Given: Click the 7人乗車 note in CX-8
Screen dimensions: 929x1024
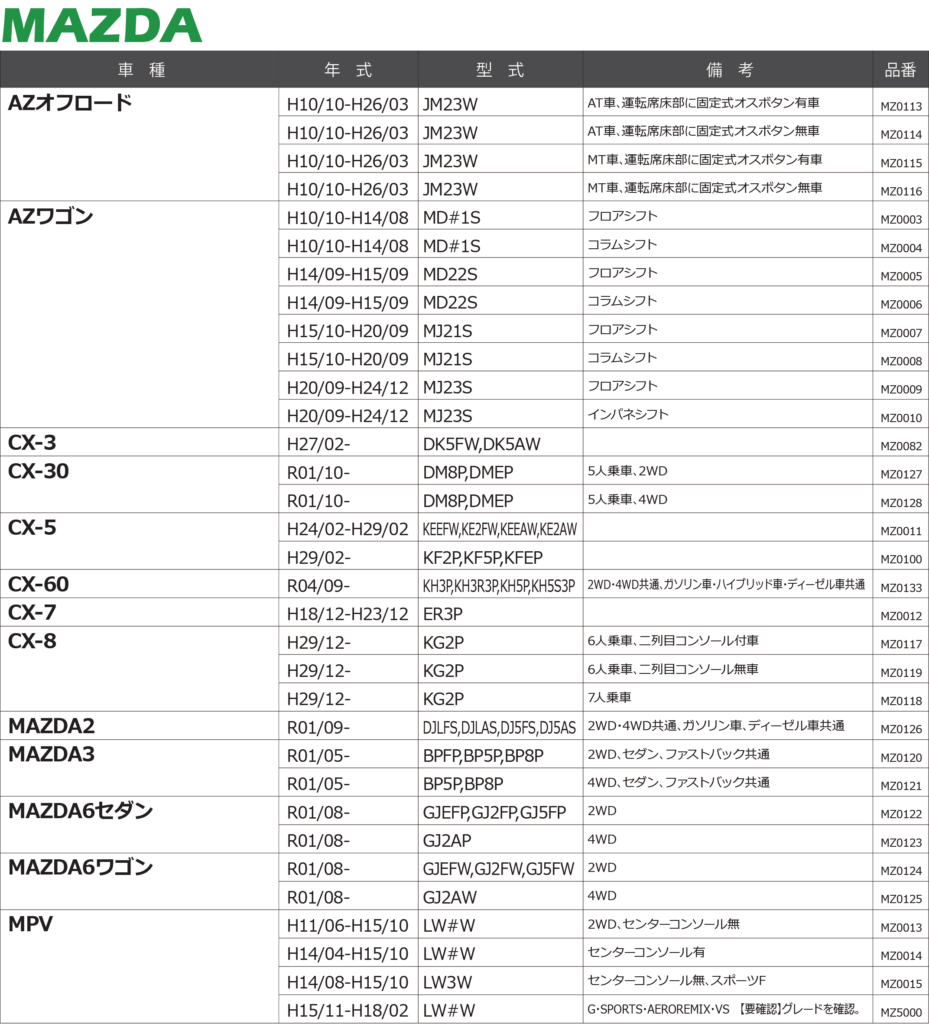Looking at the screenshot, I should (x=609, y=697).
